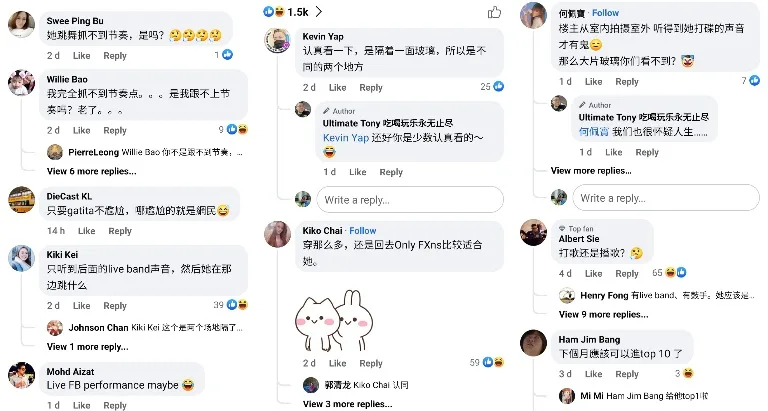Reply to DieCast KL's comment
This screenshot has height=411, width=768.
(120, 231)
